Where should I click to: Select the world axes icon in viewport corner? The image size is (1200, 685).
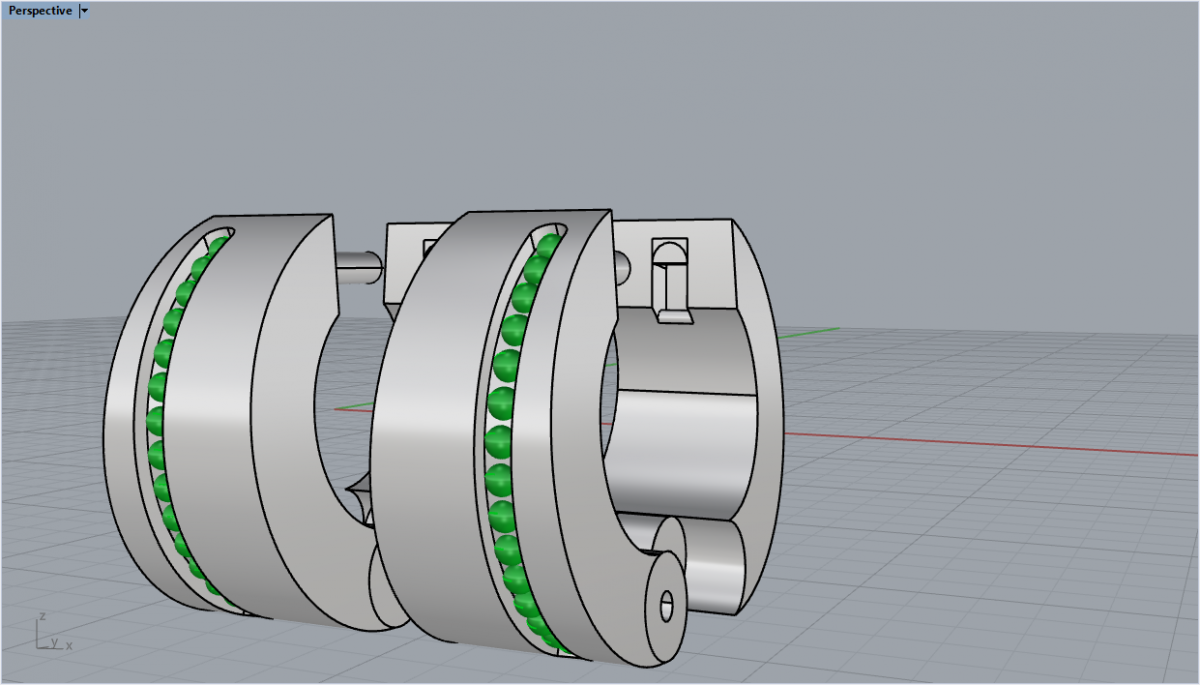click(52, 631)
